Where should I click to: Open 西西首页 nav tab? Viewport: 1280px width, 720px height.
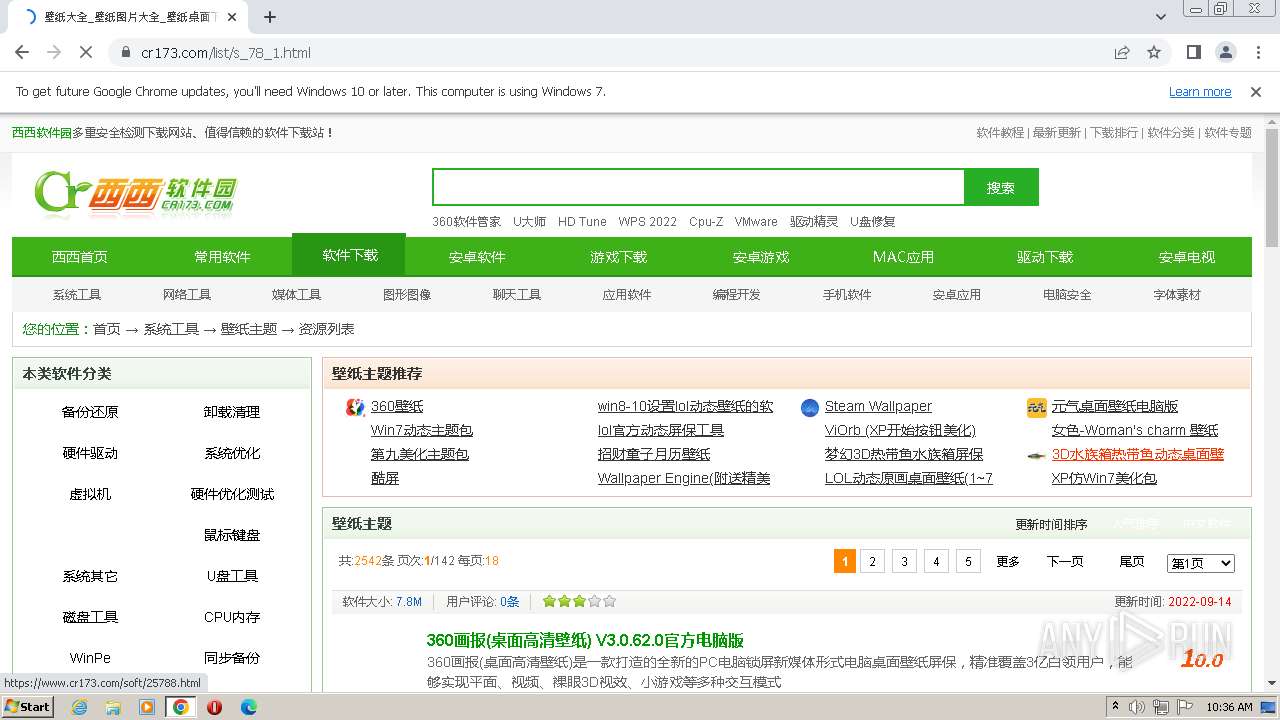pos(80,257)
